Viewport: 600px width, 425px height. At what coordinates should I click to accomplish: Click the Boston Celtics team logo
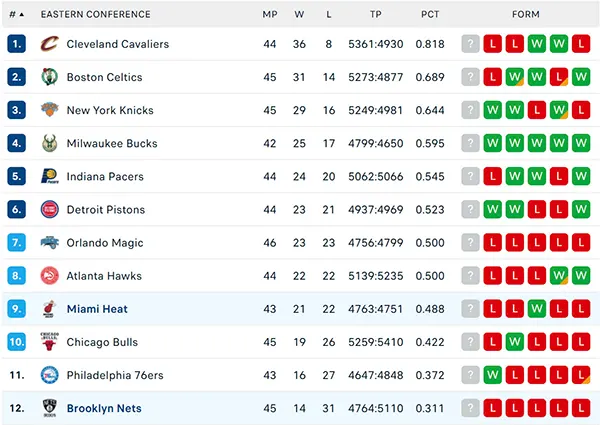[50, 77]
